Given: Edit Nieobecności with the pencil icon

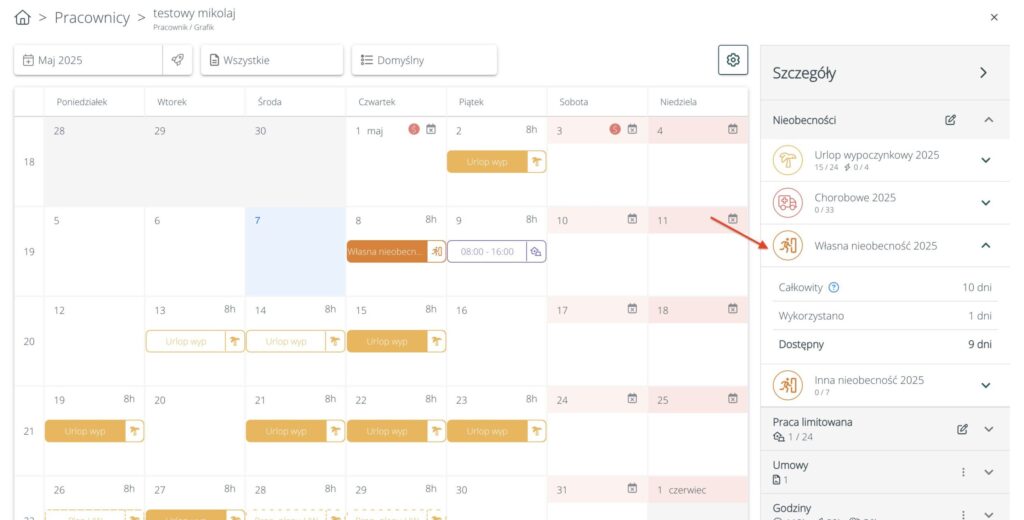Looking at the screenshot, I should click(x=951, y=120).
